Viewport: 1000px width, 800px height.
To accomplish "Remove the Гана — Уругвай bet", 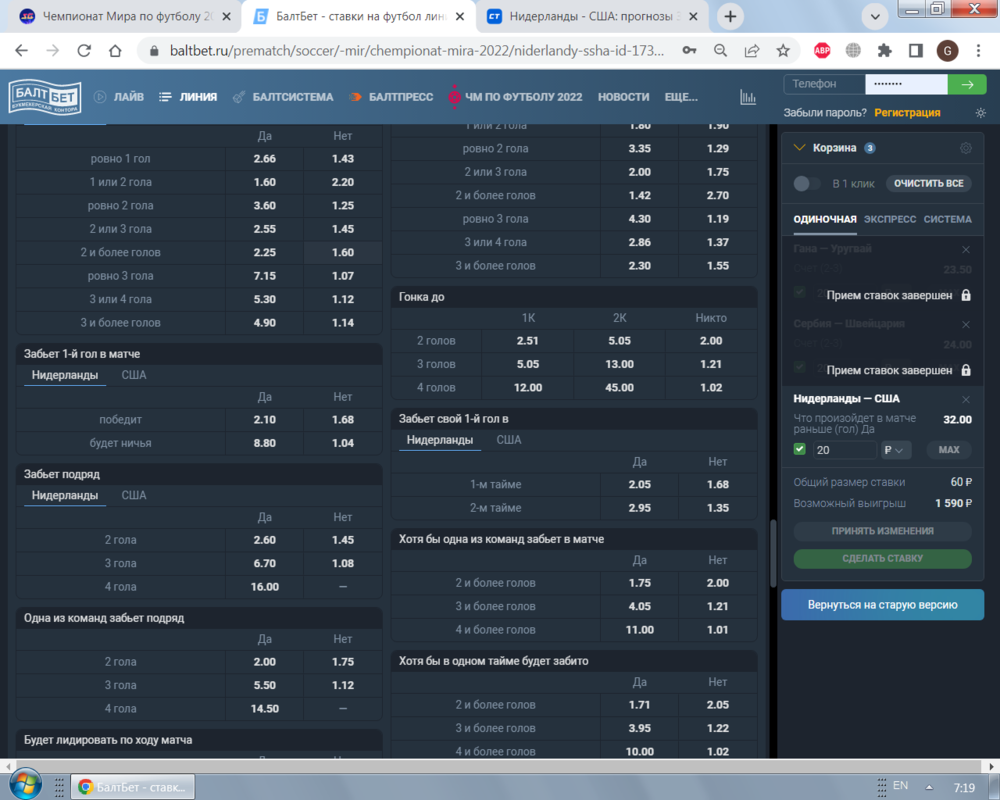I will point(966,249).
